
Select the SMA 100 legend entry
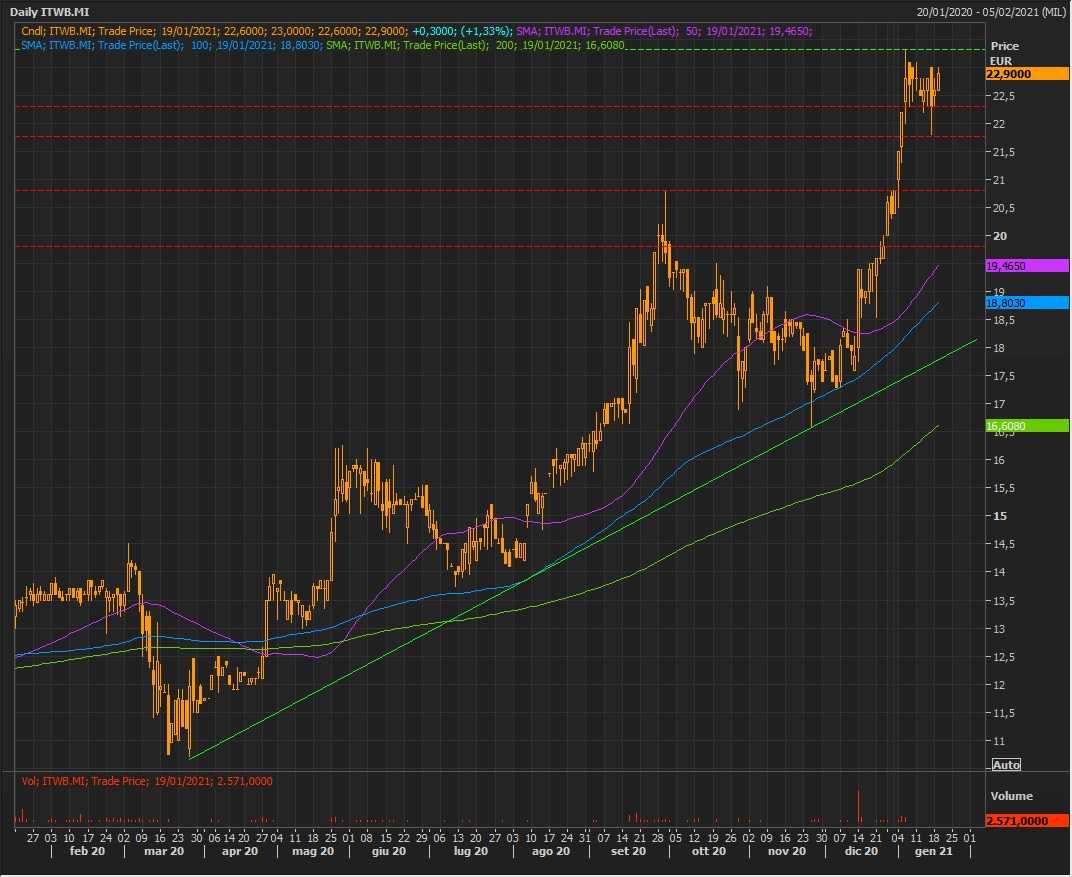click(x=170, y=45)
